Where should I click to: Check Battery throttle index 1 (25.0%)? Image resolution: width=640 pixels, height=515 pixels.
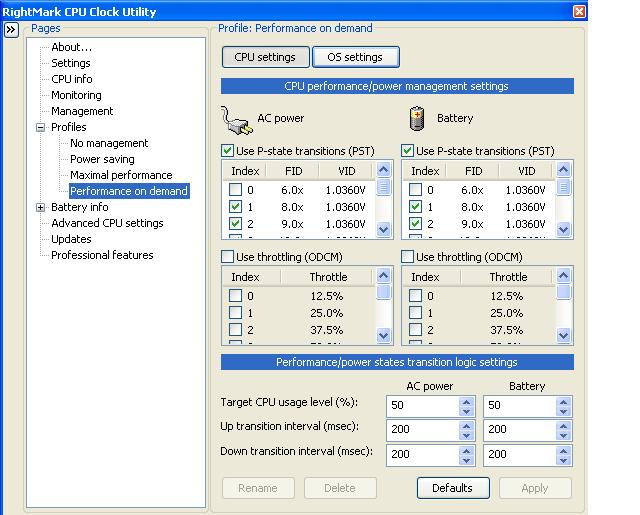(x=416, y=313)
